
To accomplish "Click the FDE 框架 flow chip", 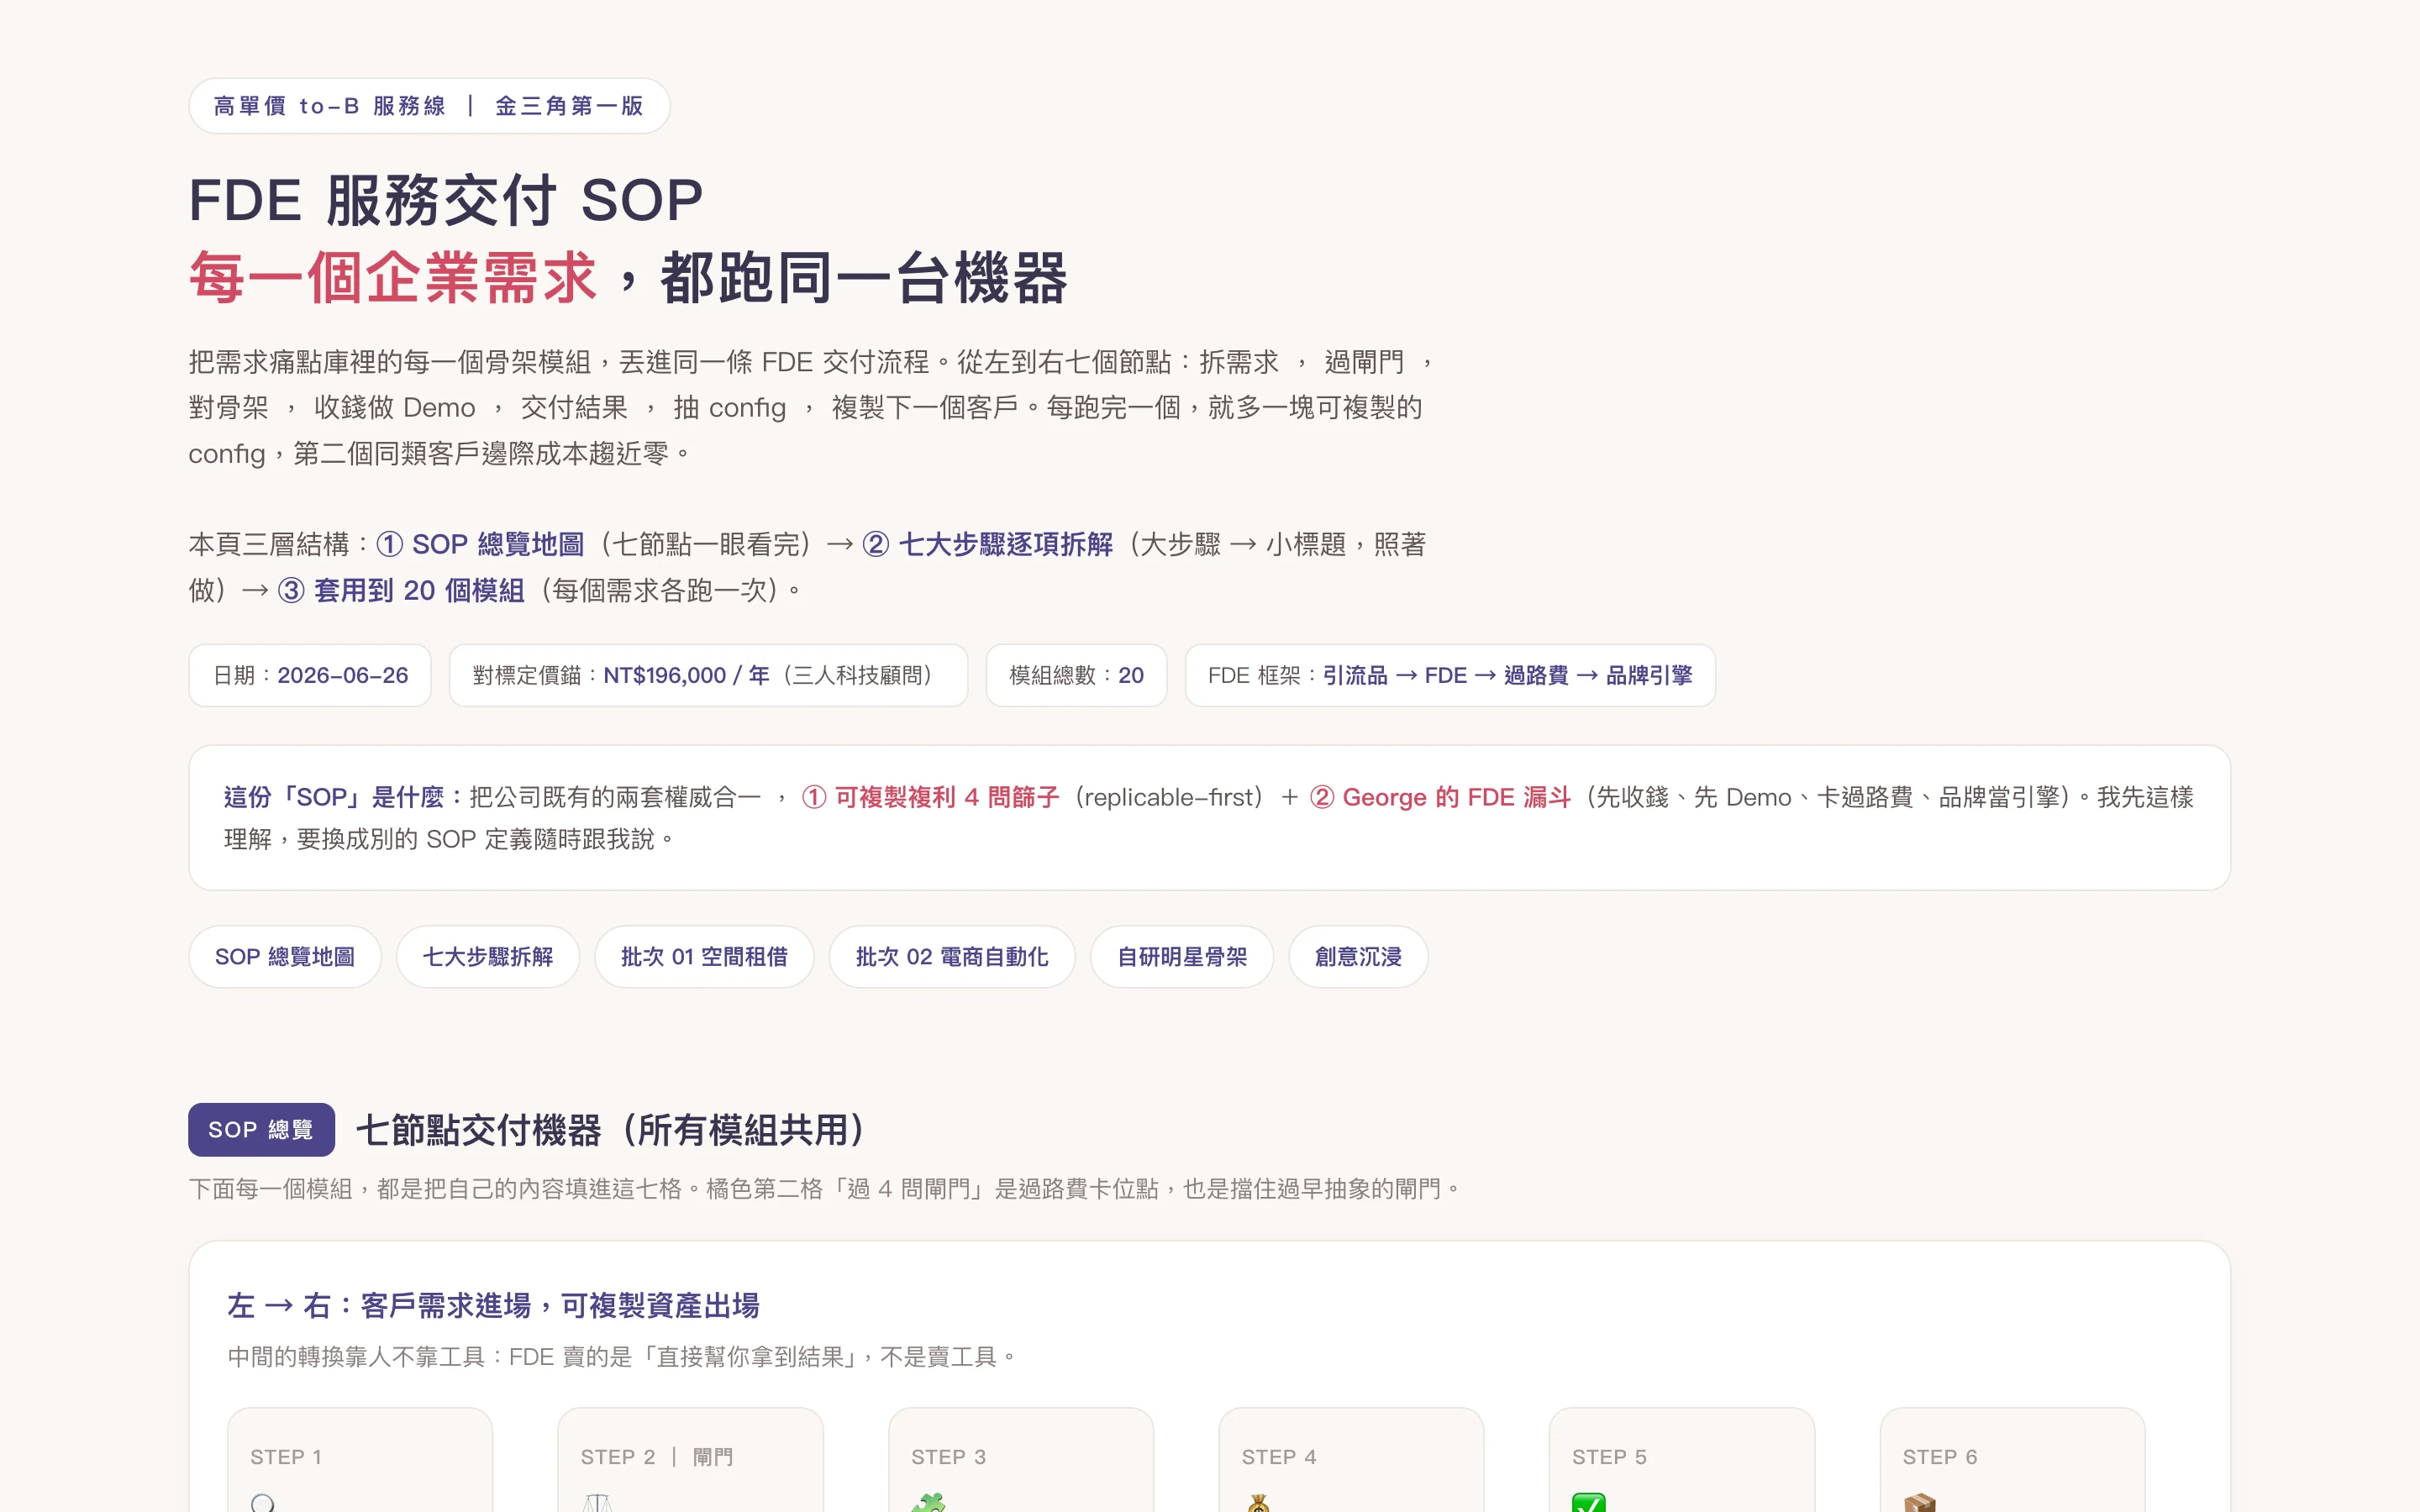I will (1450, 675).
